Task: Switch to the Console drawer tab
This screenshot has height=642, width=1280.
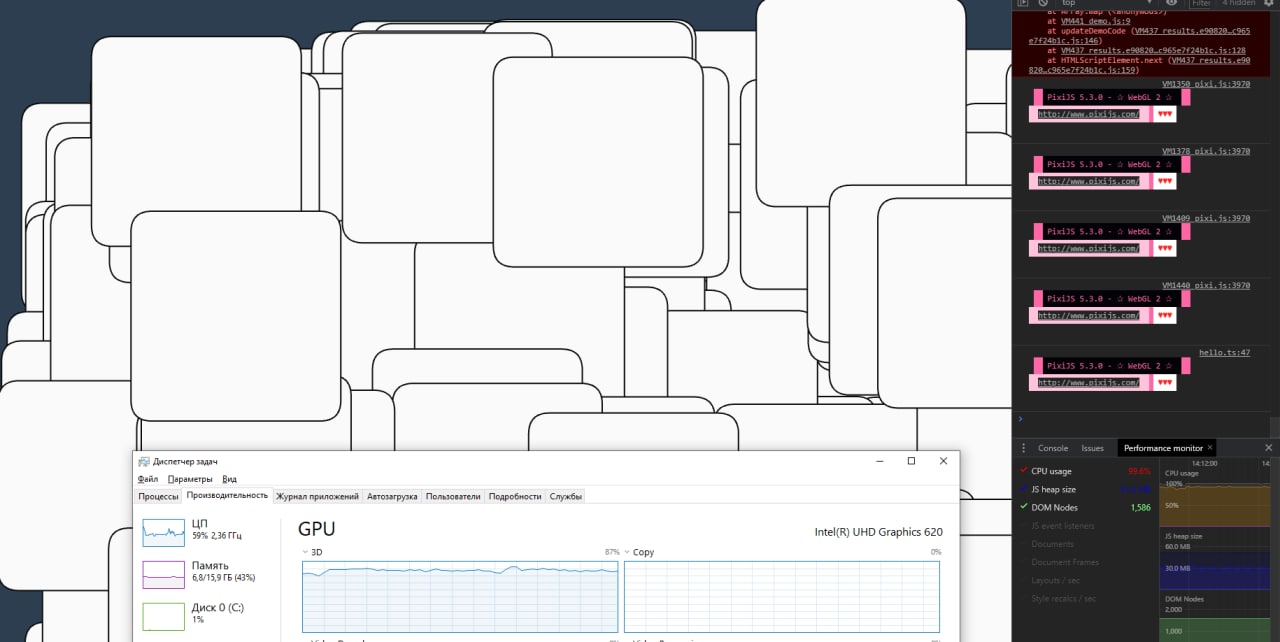Action: pos(1053,448)
